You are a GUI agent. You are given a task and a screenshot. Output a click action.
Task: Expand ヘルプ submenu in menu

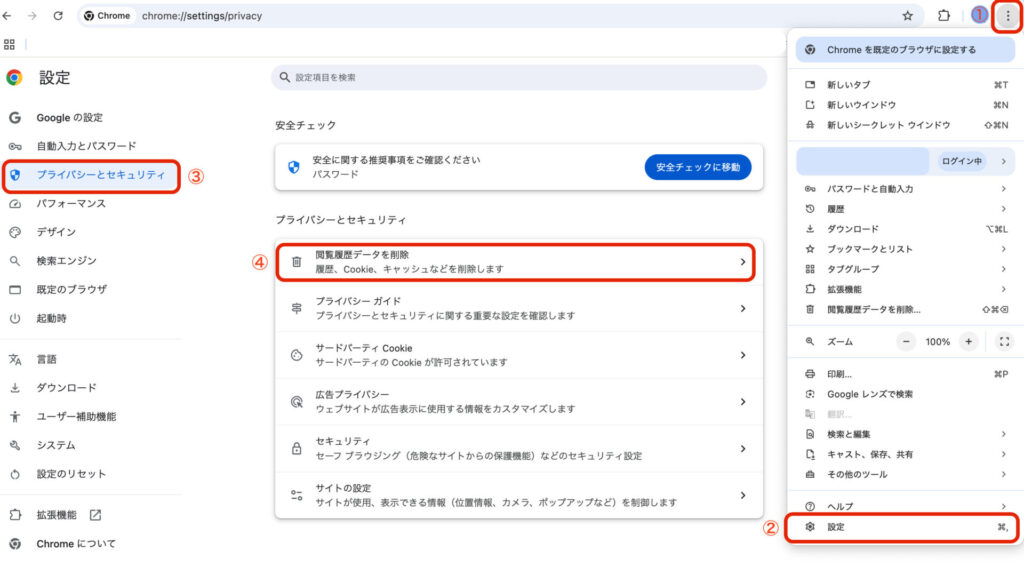[x=905, y=506]
